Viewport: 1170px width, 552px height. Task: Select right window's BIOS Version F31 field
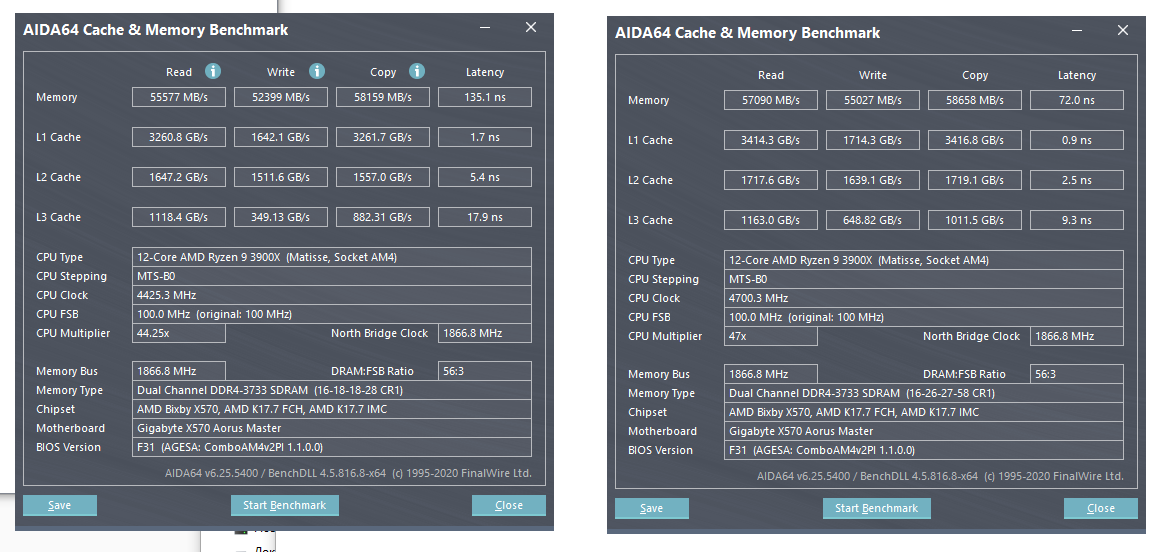coord(924,450)
